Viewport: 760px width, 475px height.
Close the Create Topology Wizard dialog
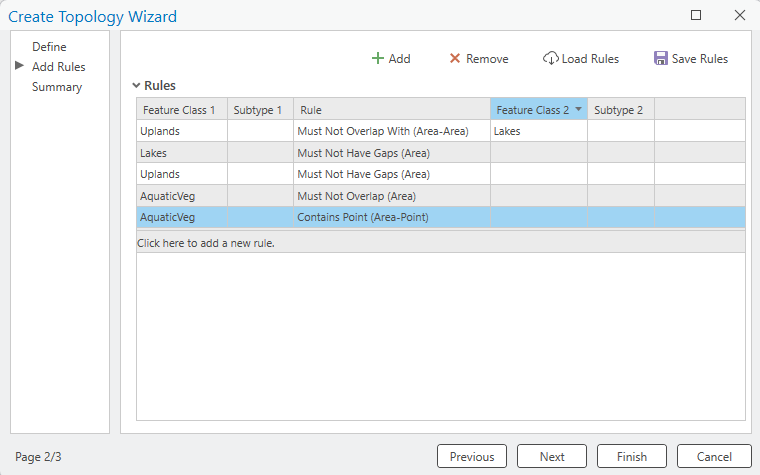739,15
